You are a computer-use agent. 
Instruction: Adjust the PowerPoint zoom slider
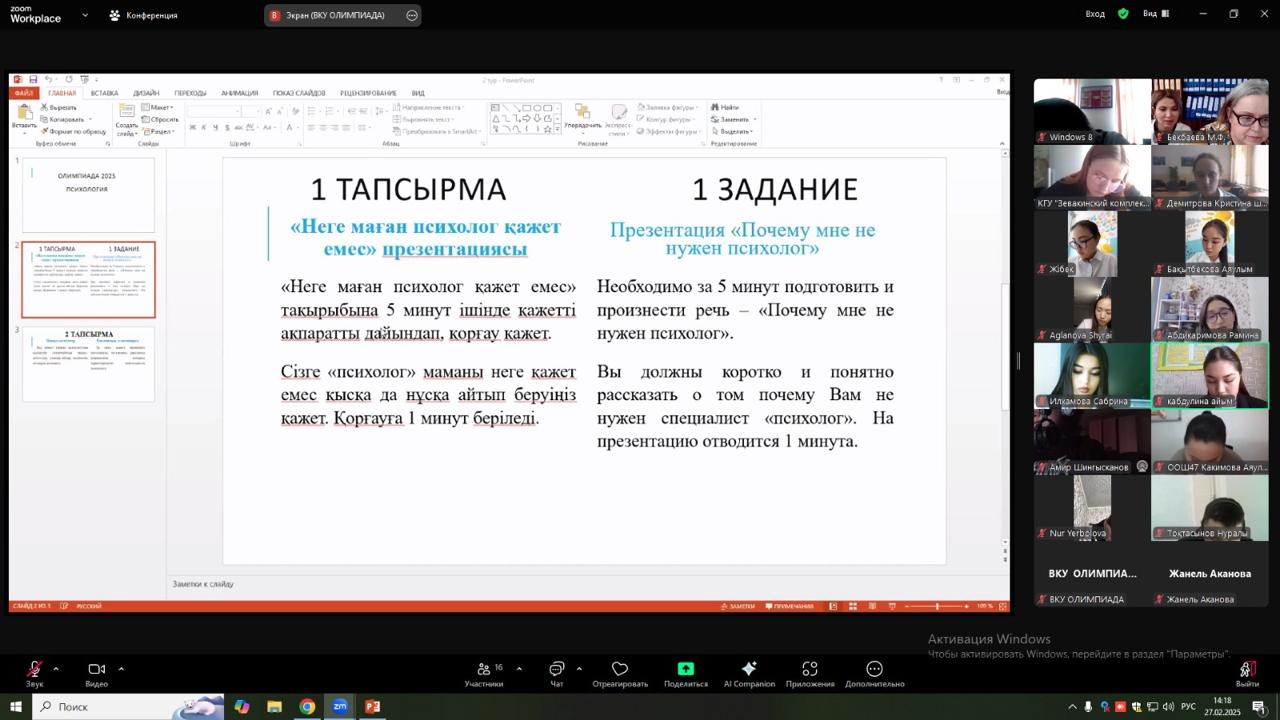[937, 606]
